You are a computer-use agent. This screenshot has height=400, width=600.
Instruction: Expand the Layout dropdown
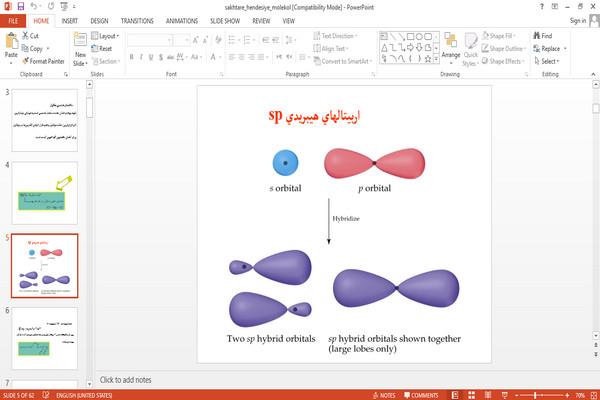[105, 36]
